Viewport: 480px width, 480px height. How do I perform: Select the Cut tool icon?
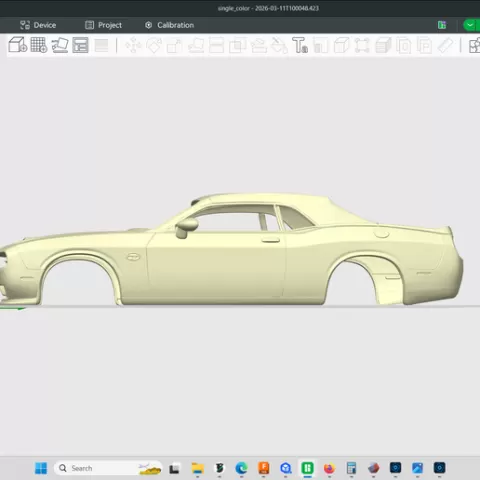pyautogui.click(x=217, y=45)
